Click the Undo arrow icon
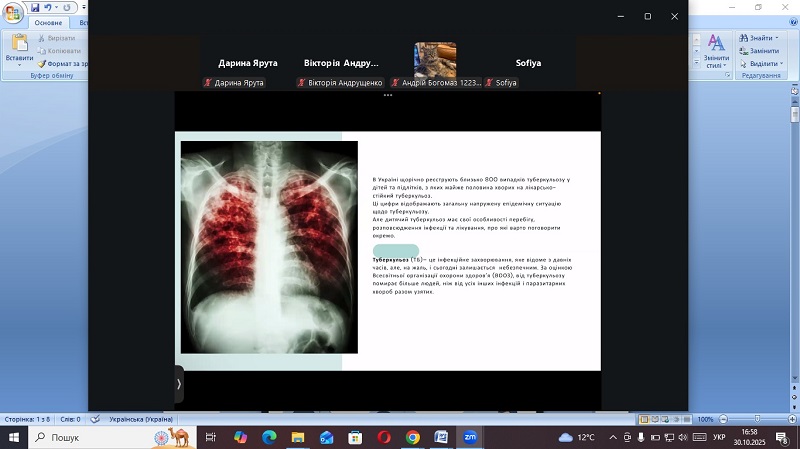Viewport: 800px width, 449px height. click(47, 7)
